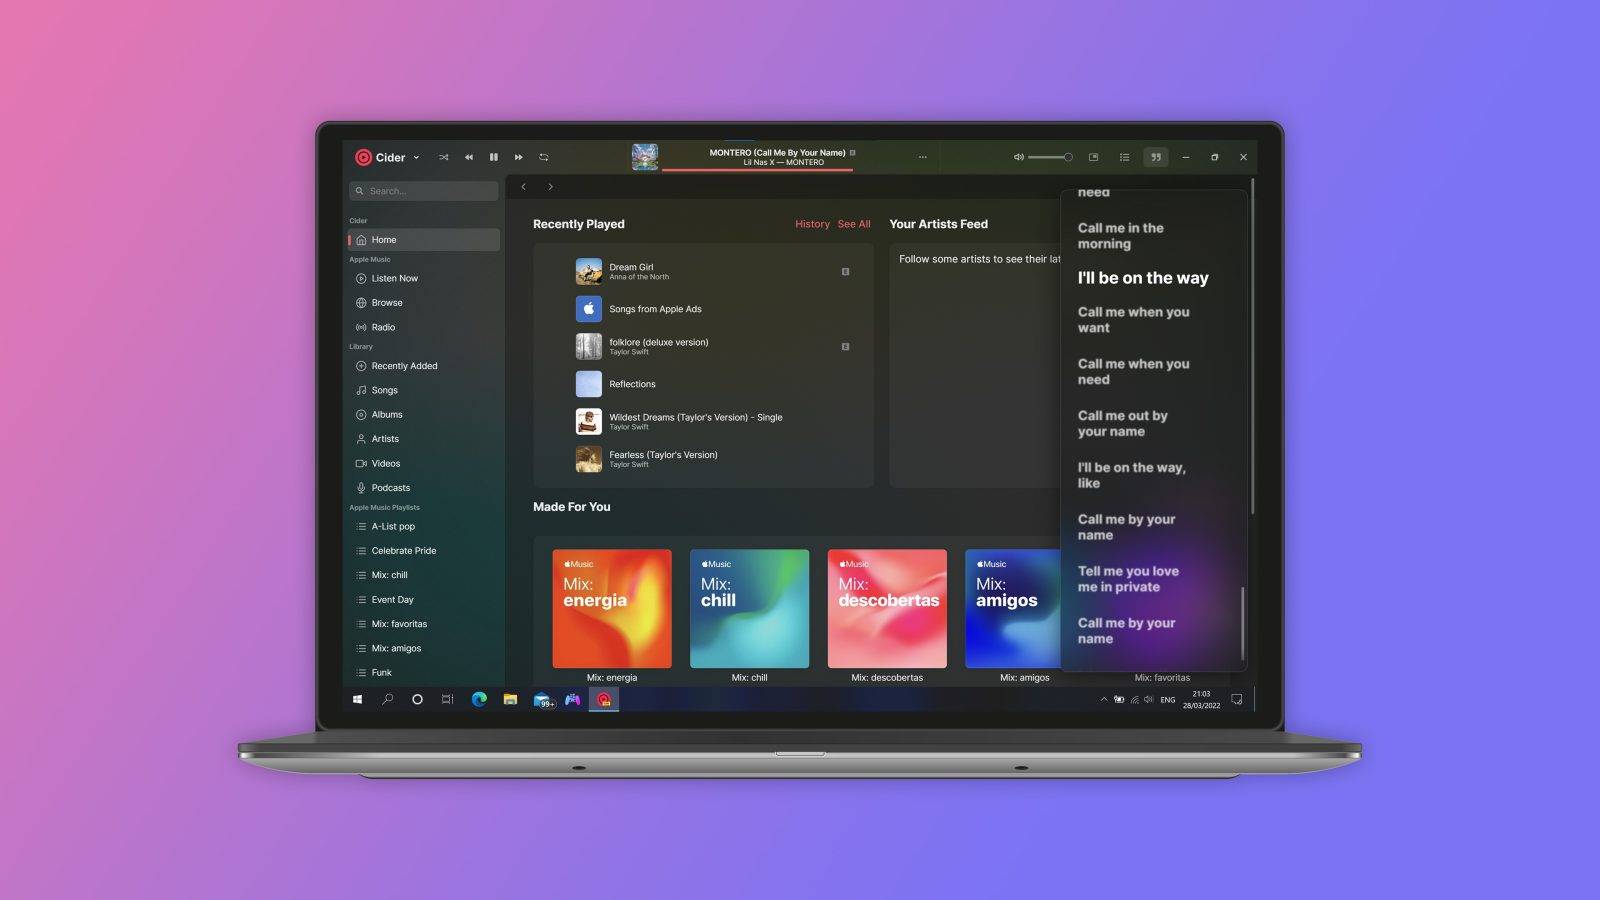
Task: Open the Podcasts section
Action: pos(390,487)
